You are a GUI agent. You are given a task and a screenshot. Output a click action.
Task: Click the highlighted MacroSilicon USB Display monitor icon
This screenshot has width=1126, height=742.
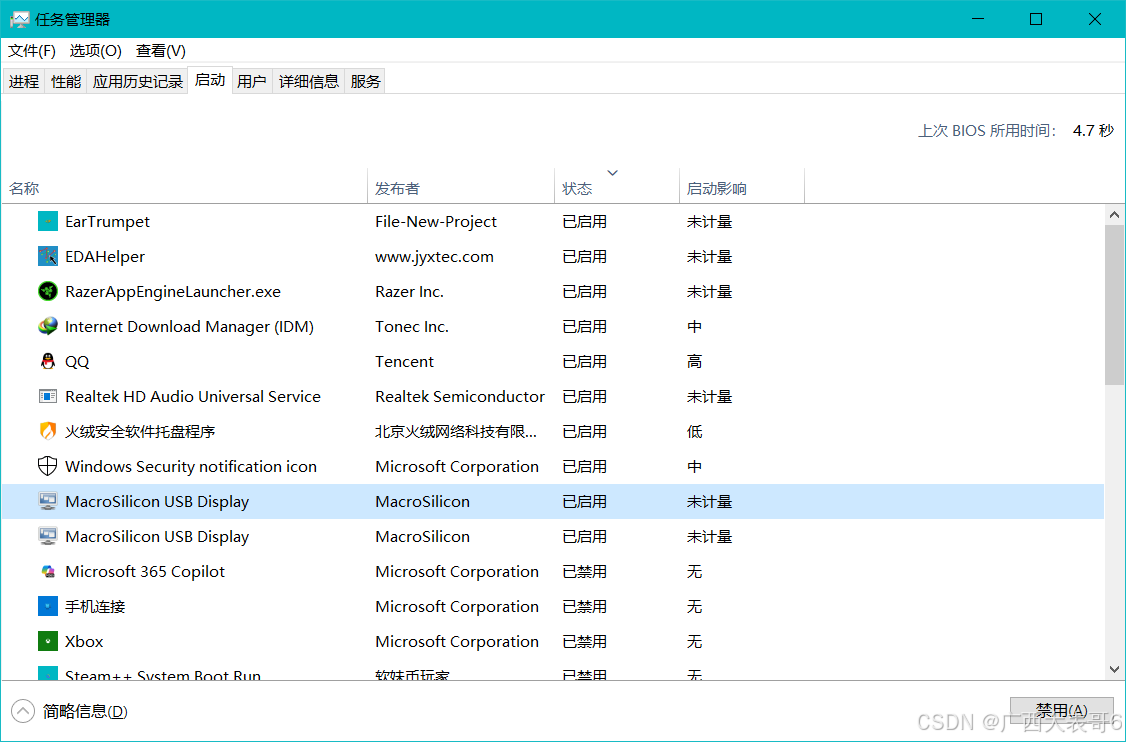click(47, 501)
